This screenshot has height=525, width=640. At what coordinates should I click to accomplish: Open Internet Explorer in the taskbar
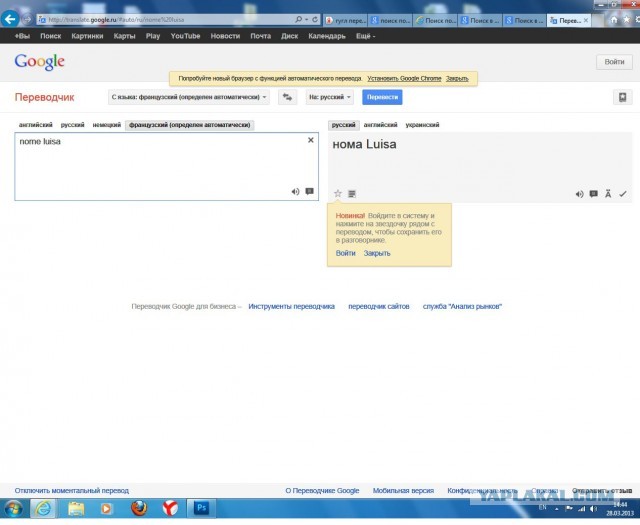pyautogui.click(x=43, y=509)
